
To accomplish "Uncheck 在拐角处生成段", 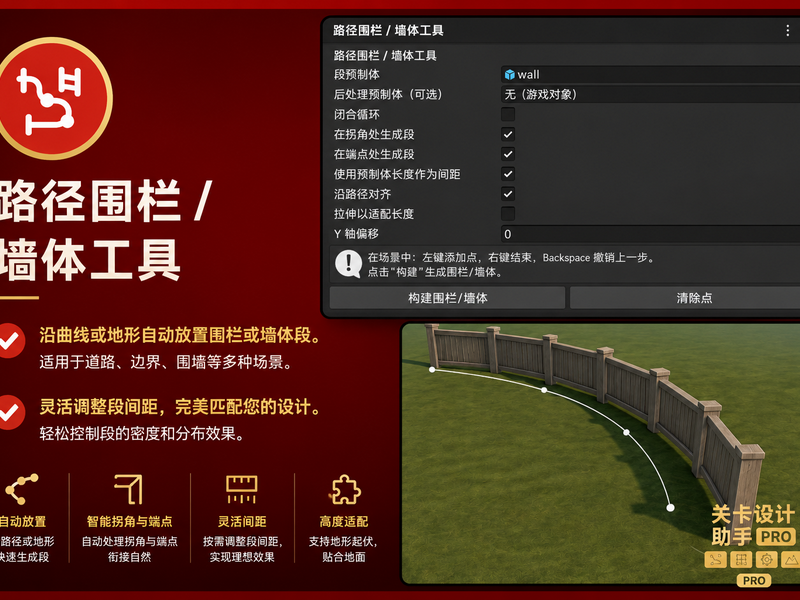I will coord(508,134).
